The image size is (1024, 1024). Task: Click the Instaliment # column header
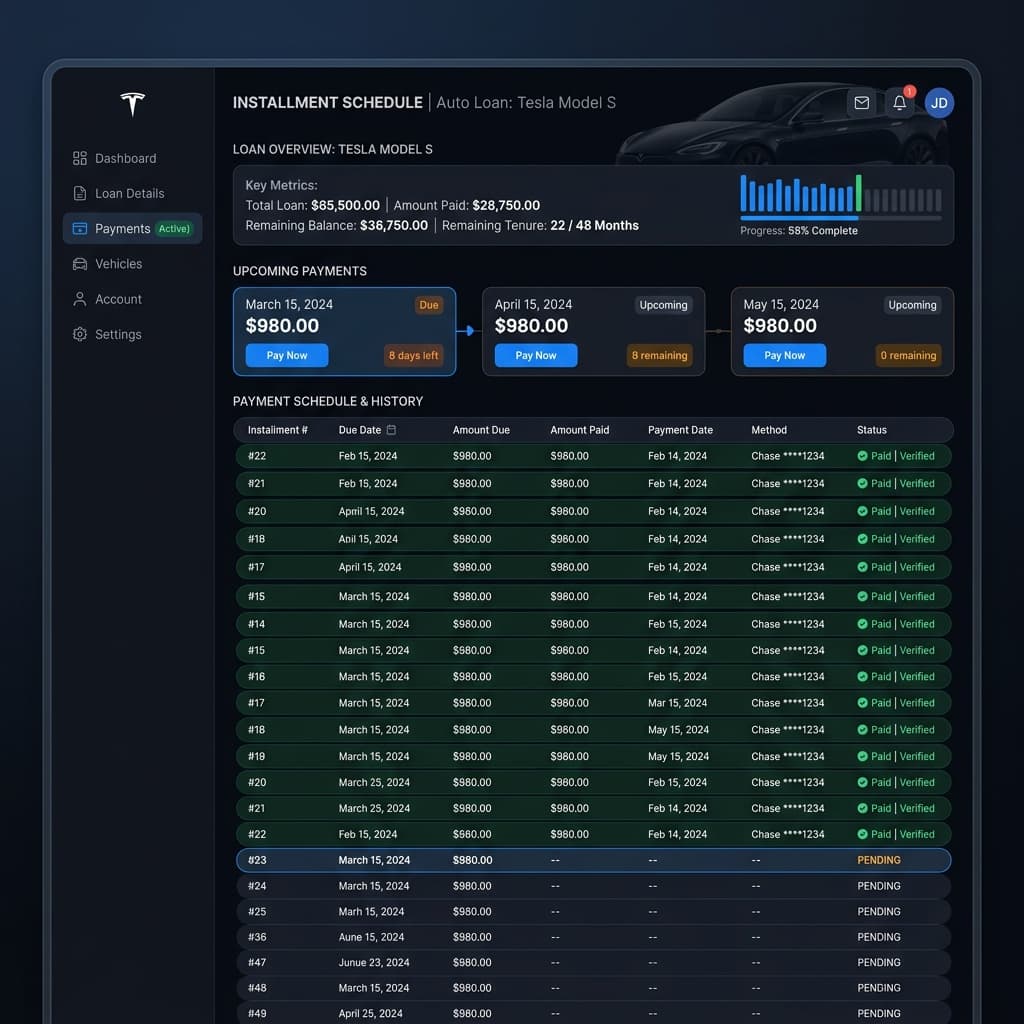[x=278, y=430]
